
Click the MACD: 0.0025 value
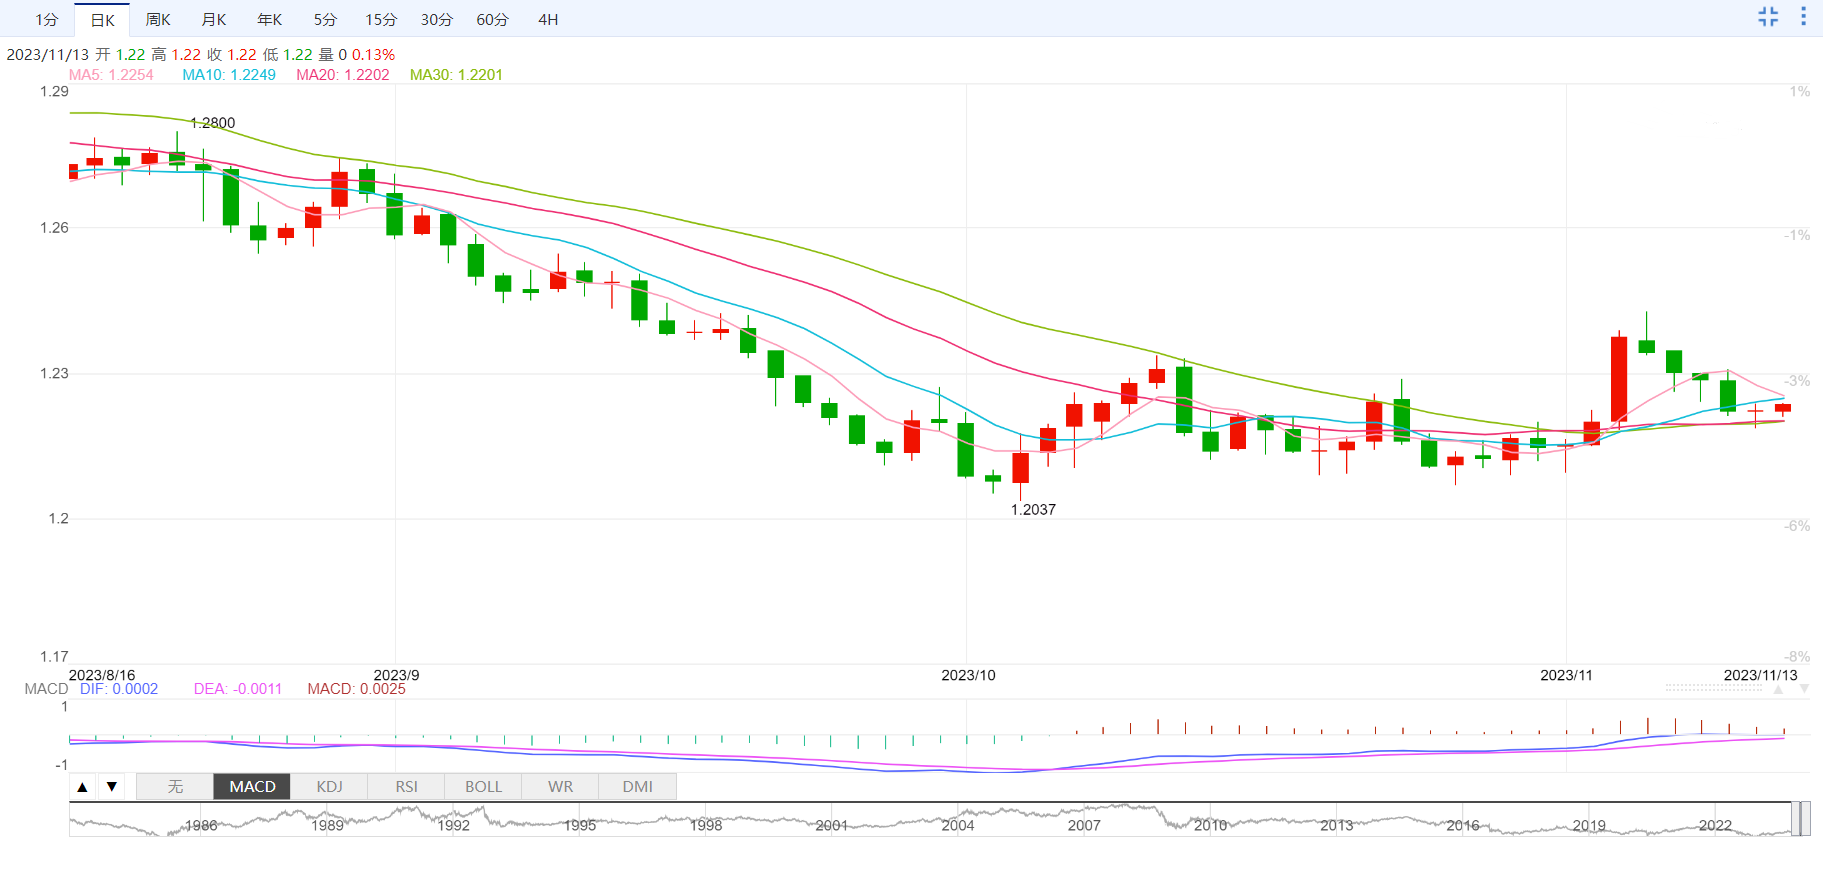pos(356,689)
